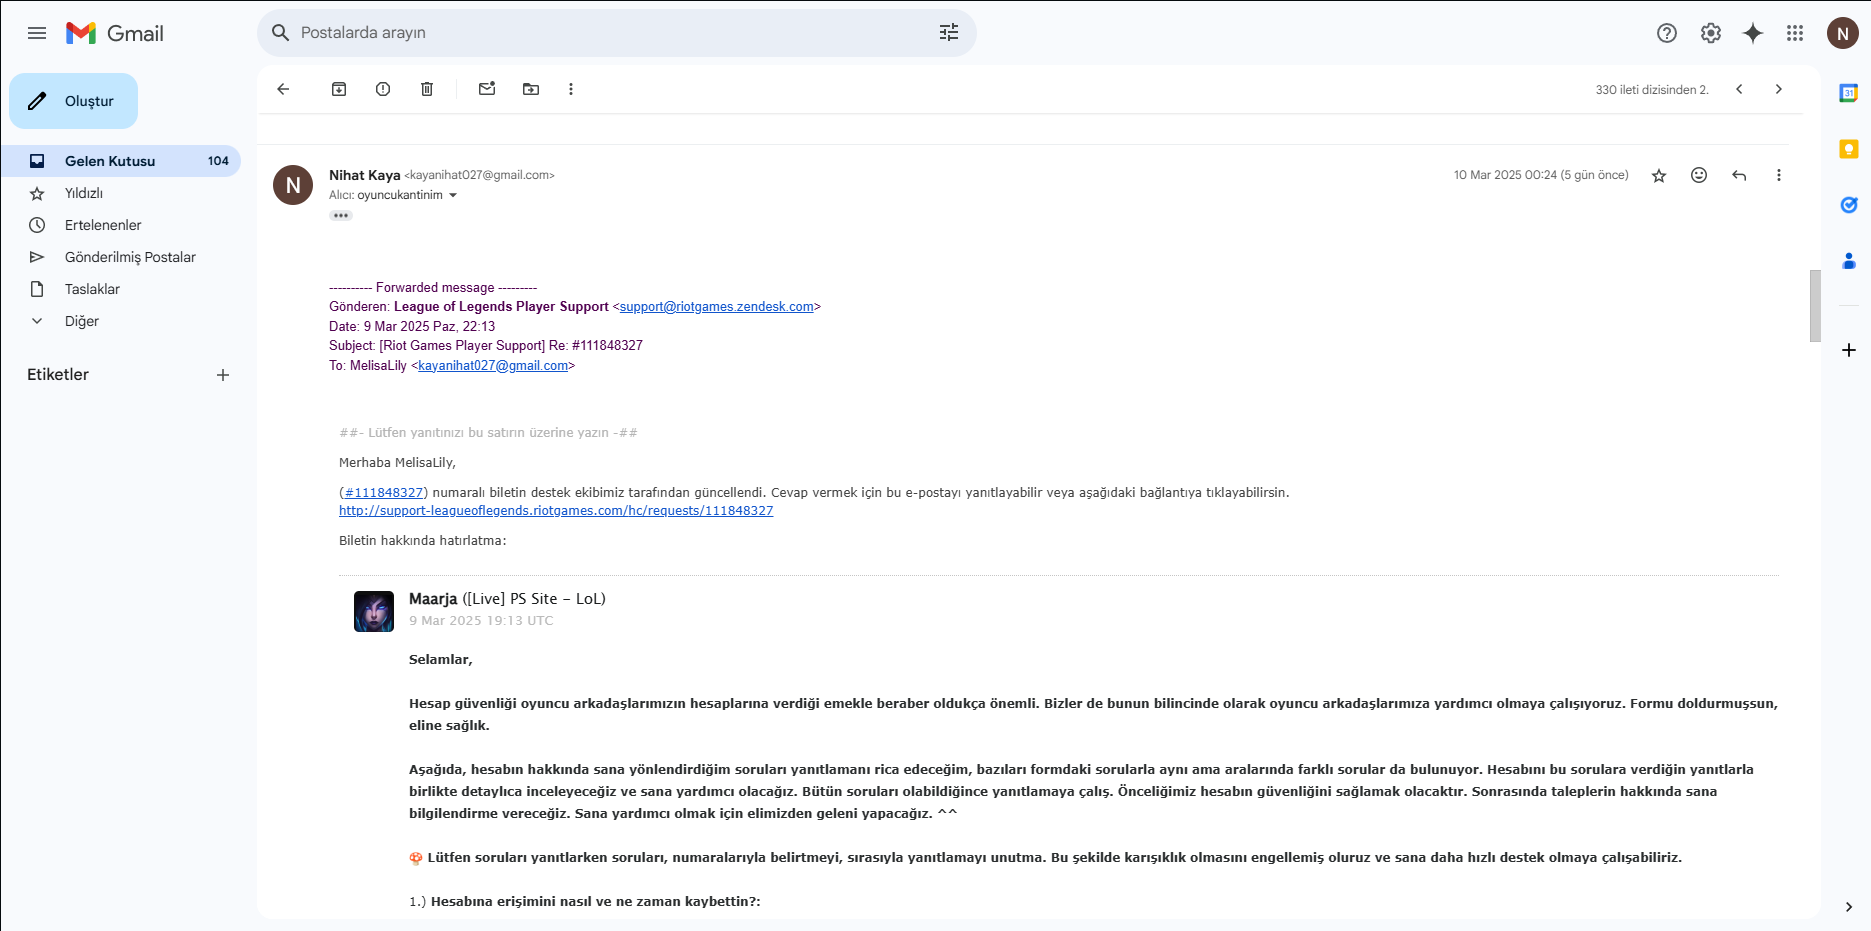
Task: Open Google Keep side panel
Action: (x=1849, y=149)
